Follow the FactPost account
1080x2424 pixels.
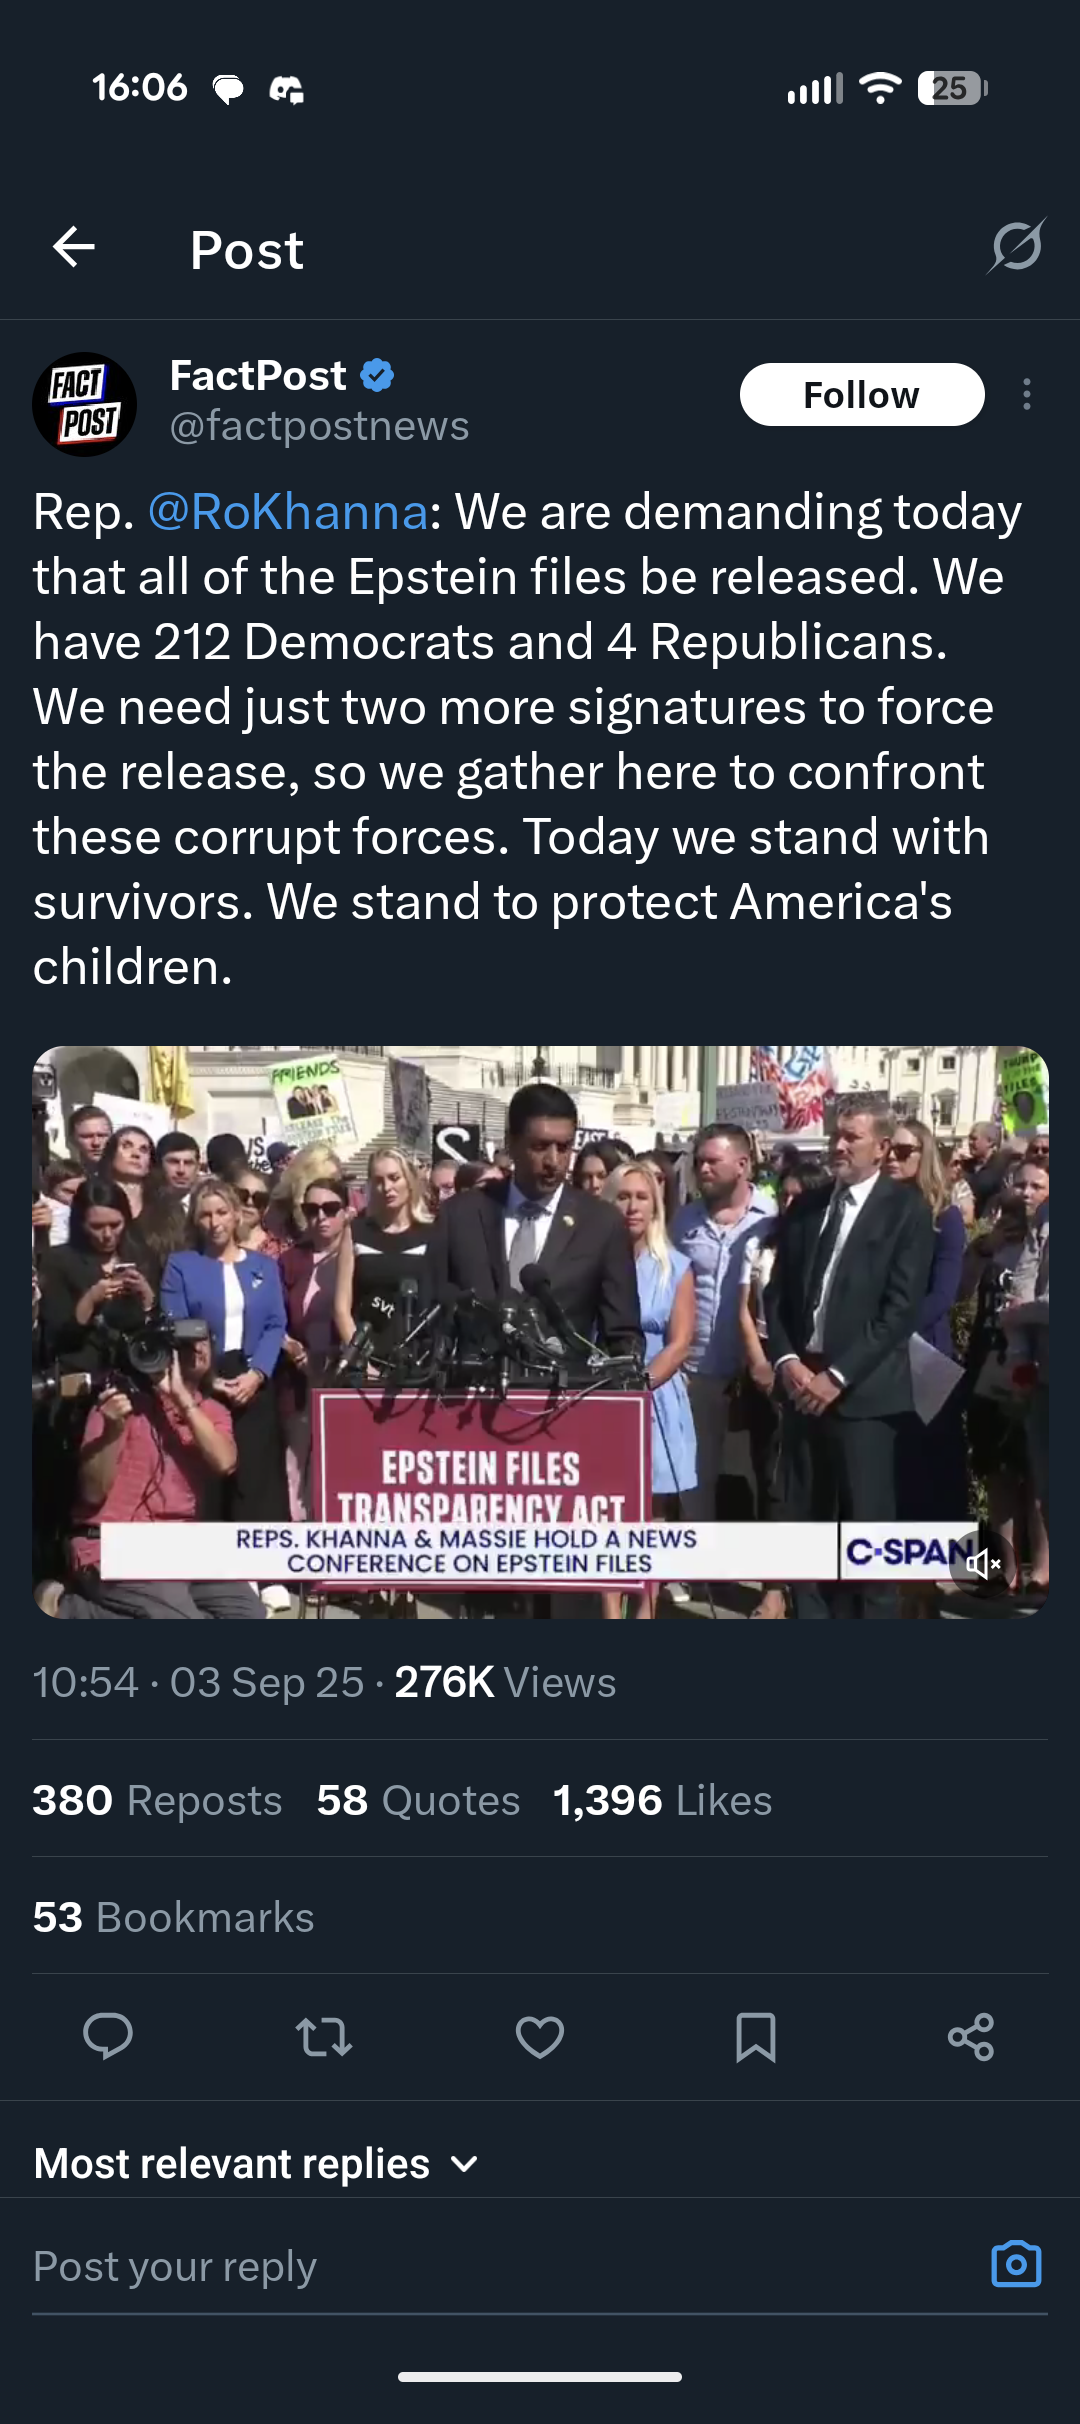point(862,395)
